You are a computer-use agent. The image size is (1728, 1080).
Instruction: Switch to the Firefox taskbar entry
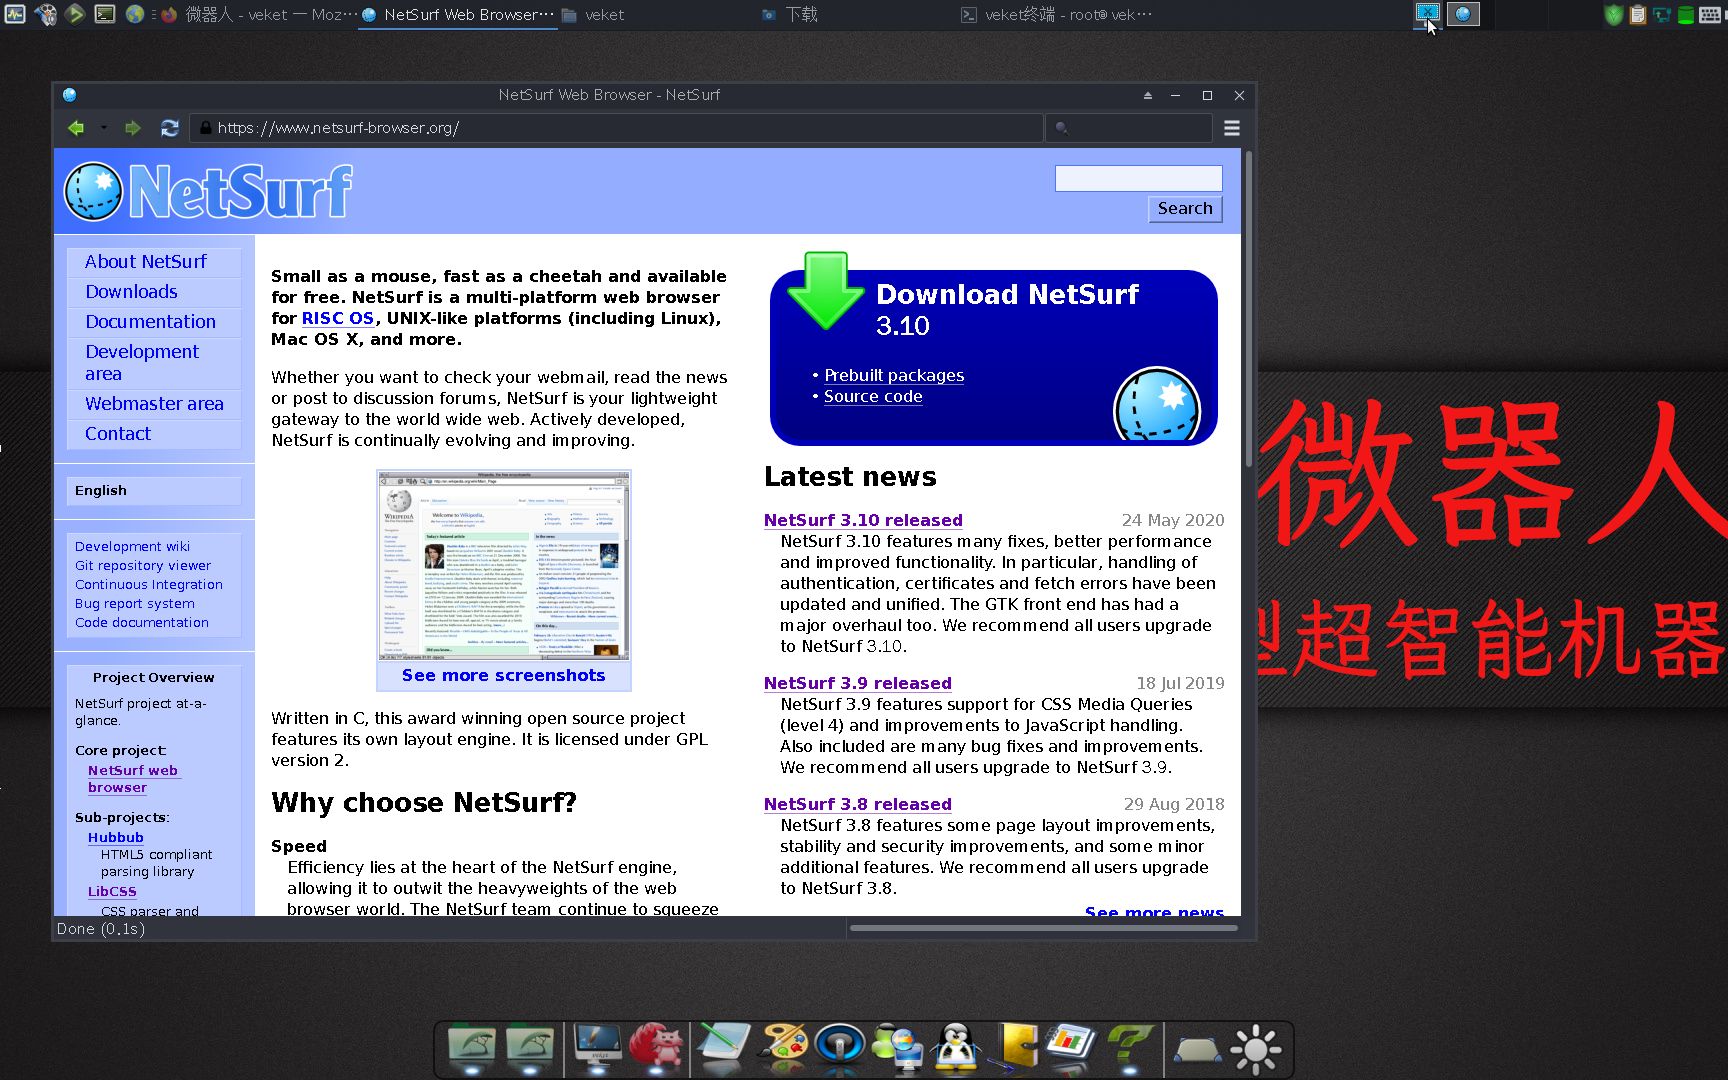(x=258, y=15)
